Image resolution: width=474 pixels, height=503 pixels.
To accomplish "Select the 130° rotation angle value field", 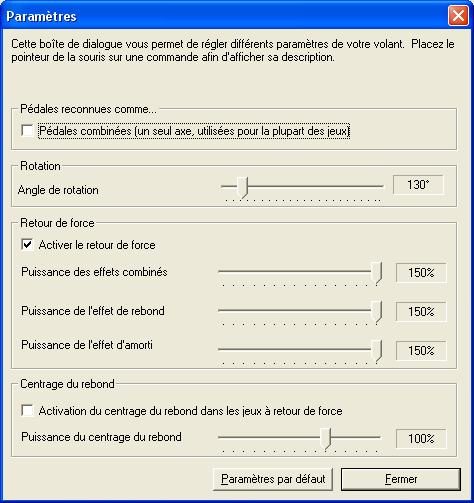I will (418, 184).
